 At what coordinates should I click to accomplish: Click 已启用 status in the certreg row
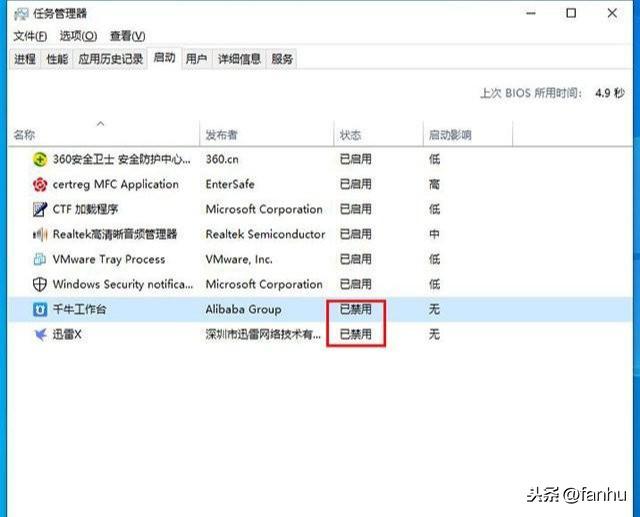click(x=356, y=184)
